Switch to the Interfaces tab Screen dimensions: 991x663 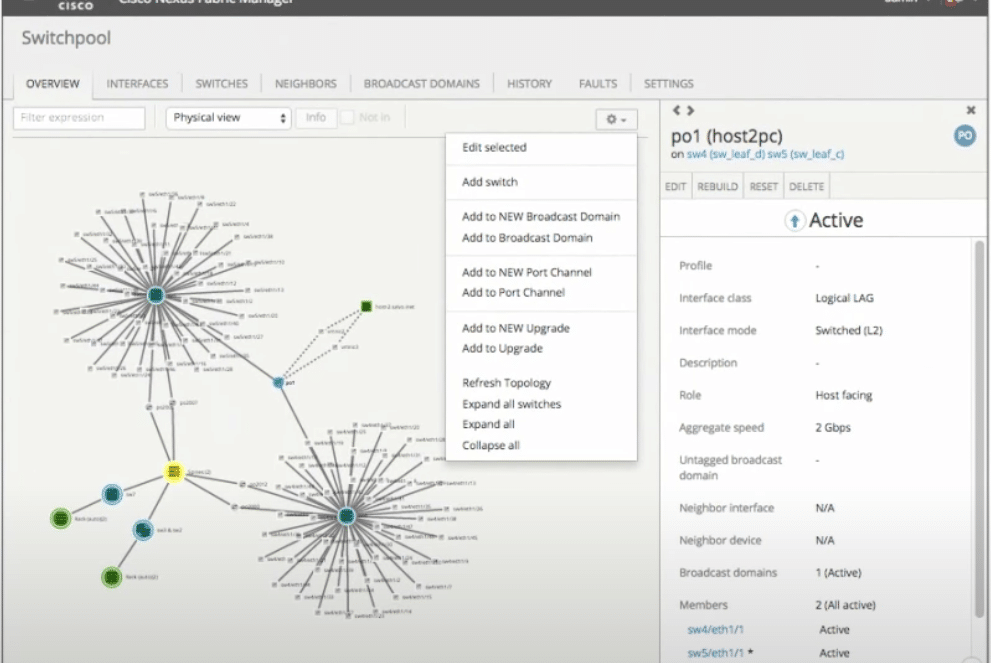point(137,84)
